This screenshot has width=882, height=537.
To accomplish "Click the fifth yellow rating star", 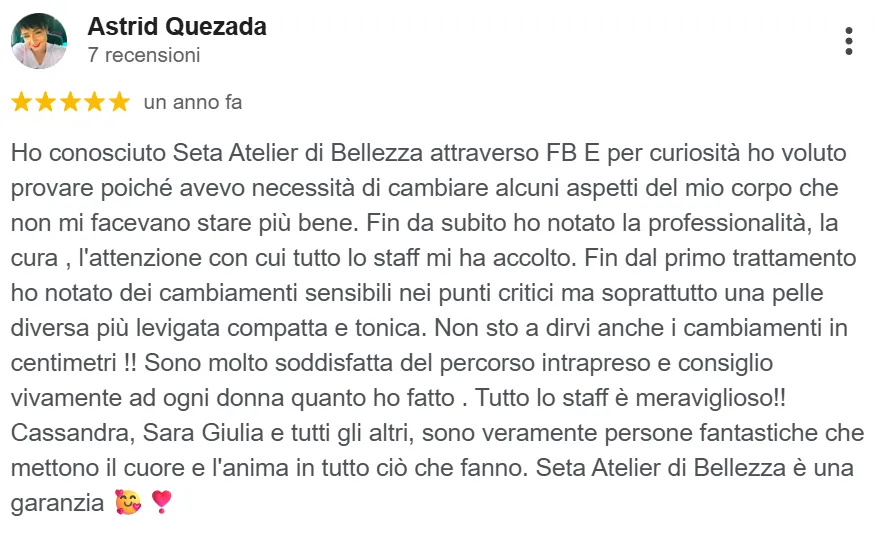I will pyautogui.click(x=119, y=102).
